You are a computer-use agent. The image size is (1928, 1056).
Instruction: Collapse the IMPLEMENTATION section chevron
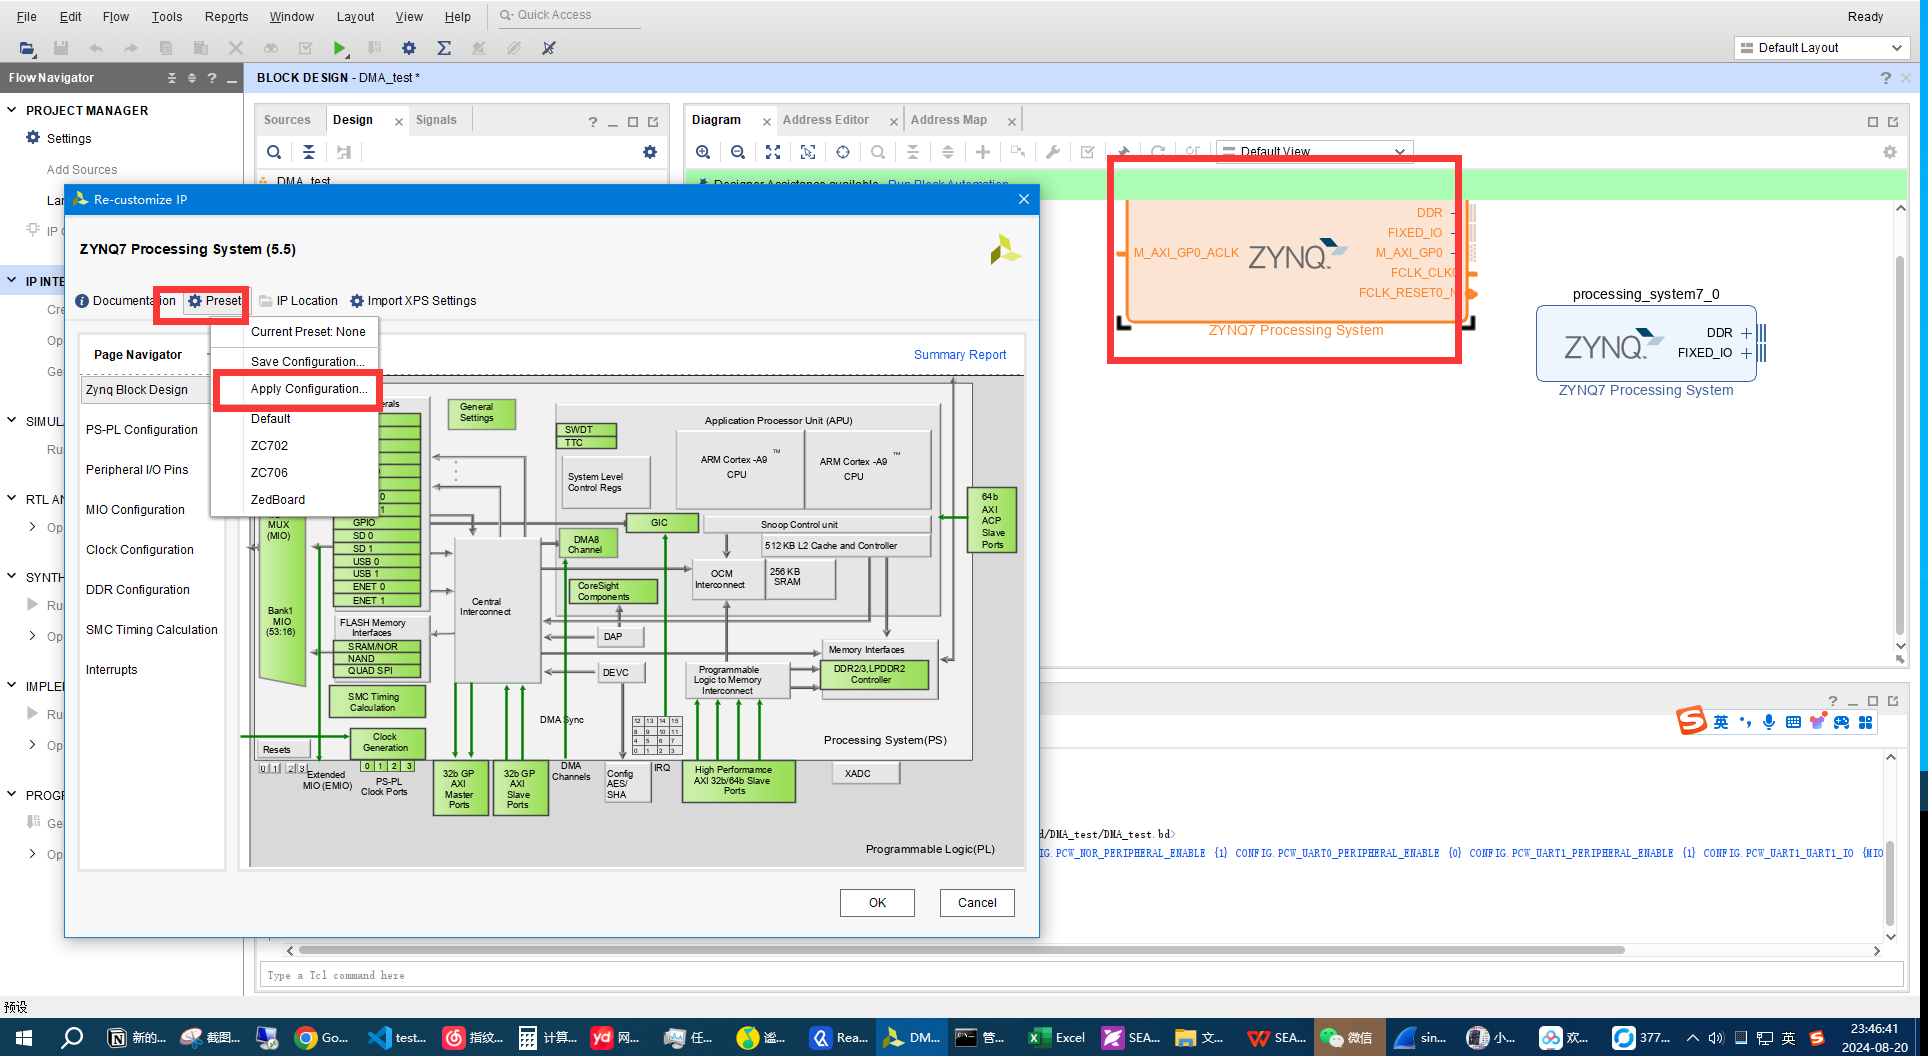point(12,686)
